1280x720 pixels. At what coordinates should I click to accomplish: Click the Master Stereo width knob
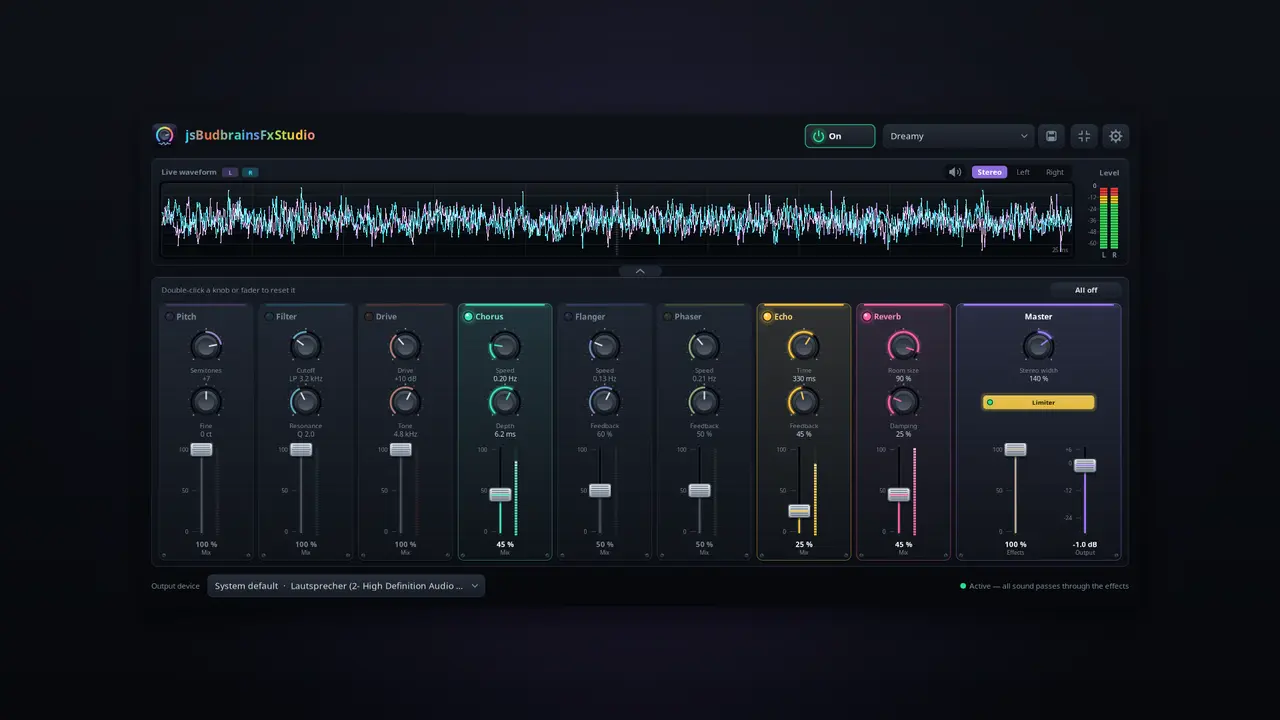[x=1038, y=347]
